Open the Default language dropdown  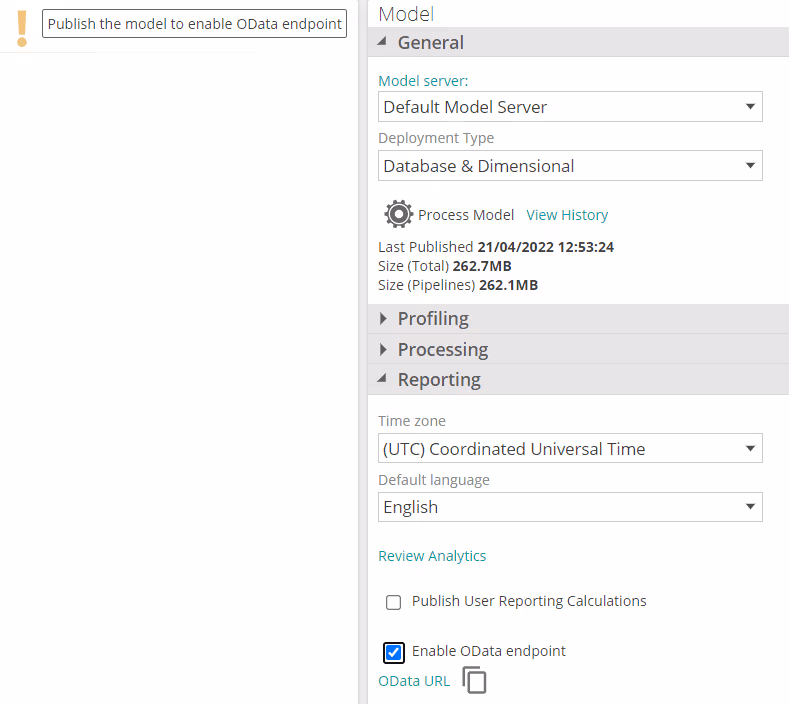click(x=570, y=507)
